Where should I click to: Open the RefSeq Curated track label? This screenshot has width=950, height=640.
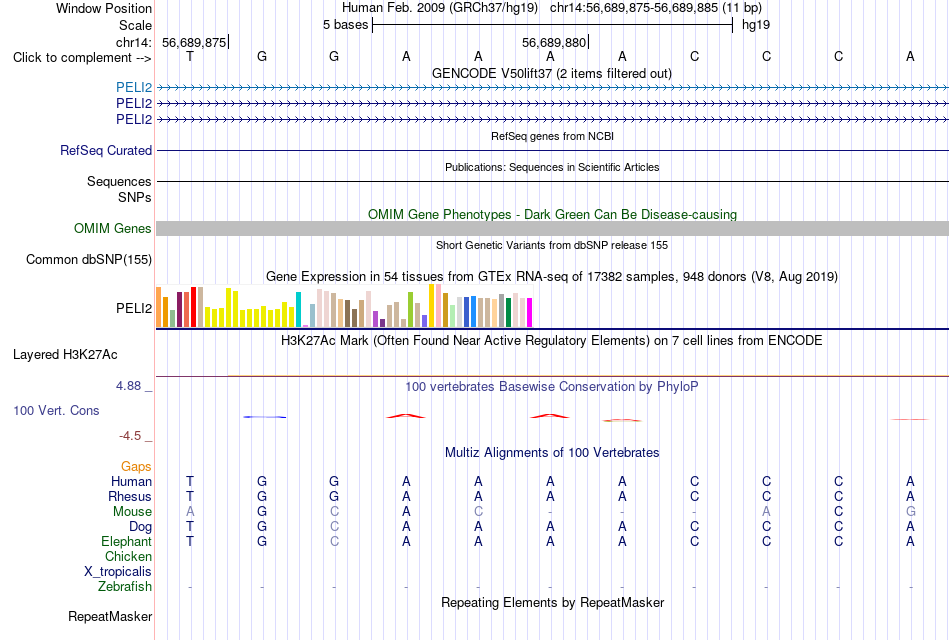point(105,150)
